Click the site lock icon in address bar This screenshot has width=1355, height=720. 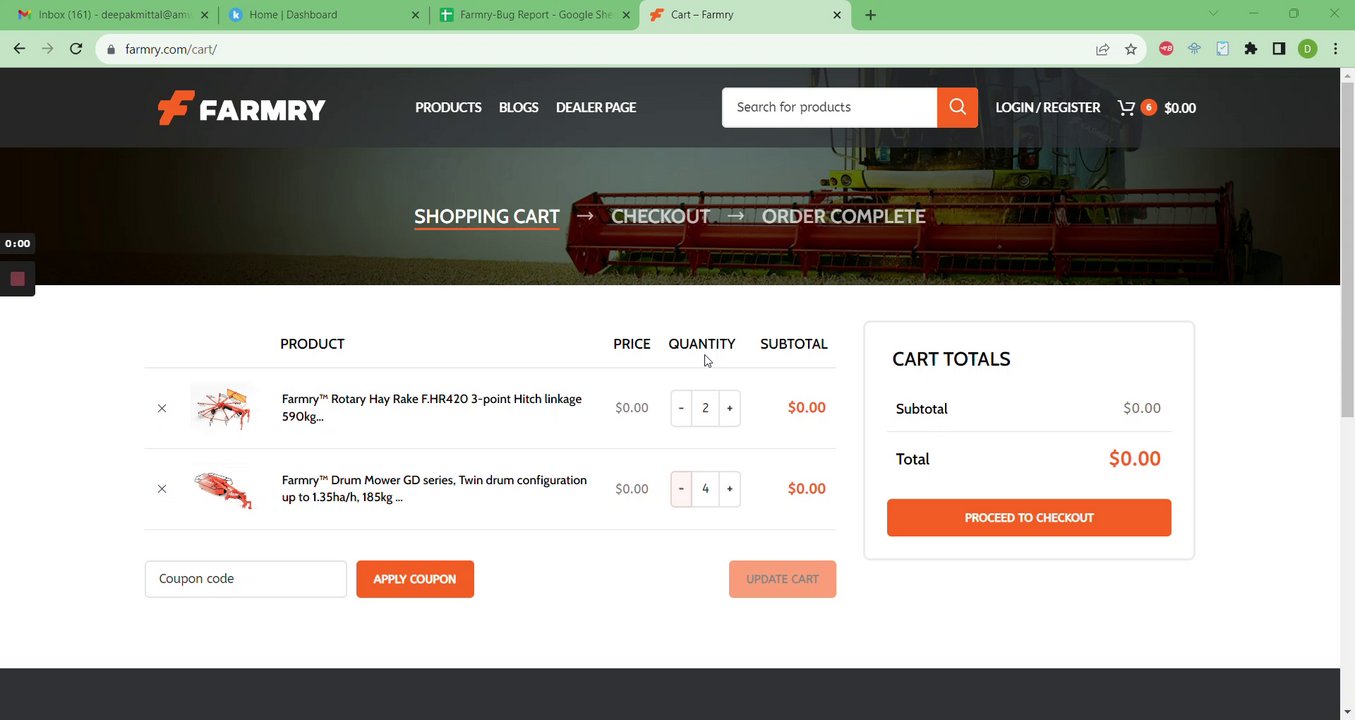(110, 49)
